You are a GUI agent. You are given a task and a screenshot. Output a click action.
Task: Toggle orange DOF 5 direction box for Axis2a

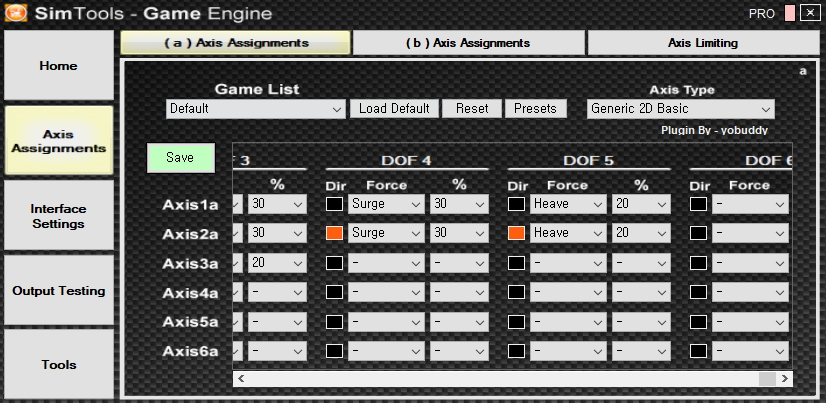[x=516, y=233]
